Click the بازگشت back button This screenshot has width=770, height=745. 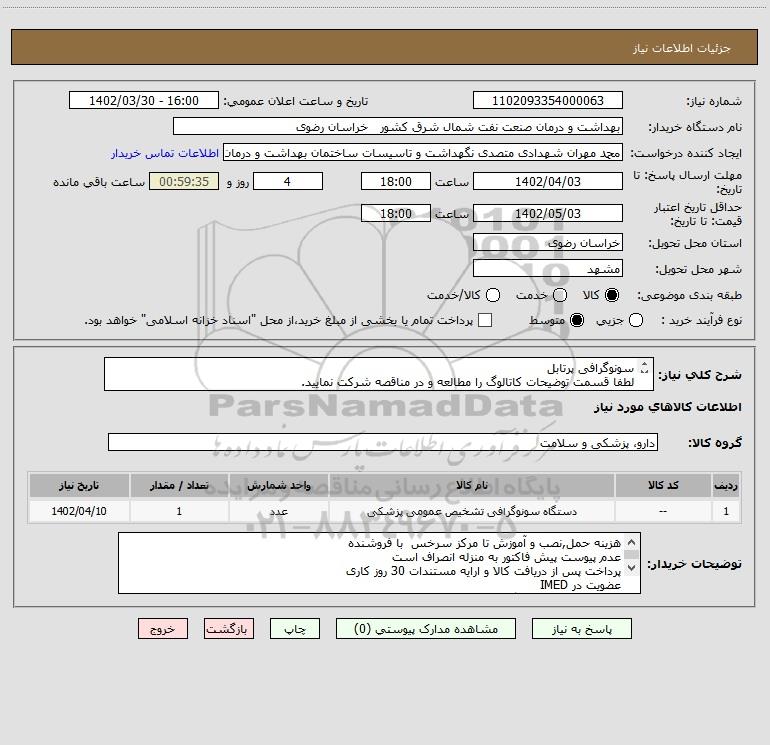click(x=229, y=629)
